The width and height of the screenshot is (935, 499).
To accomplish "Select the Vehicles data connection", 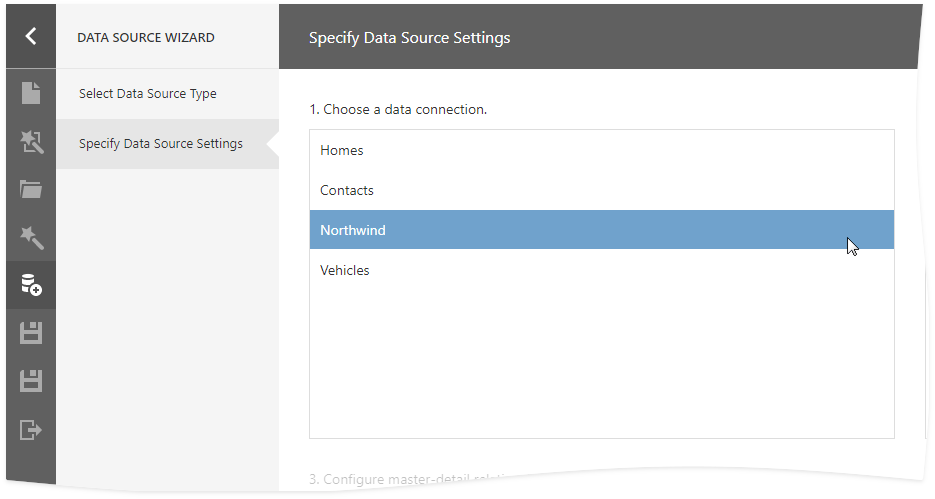I will [345, 271].
